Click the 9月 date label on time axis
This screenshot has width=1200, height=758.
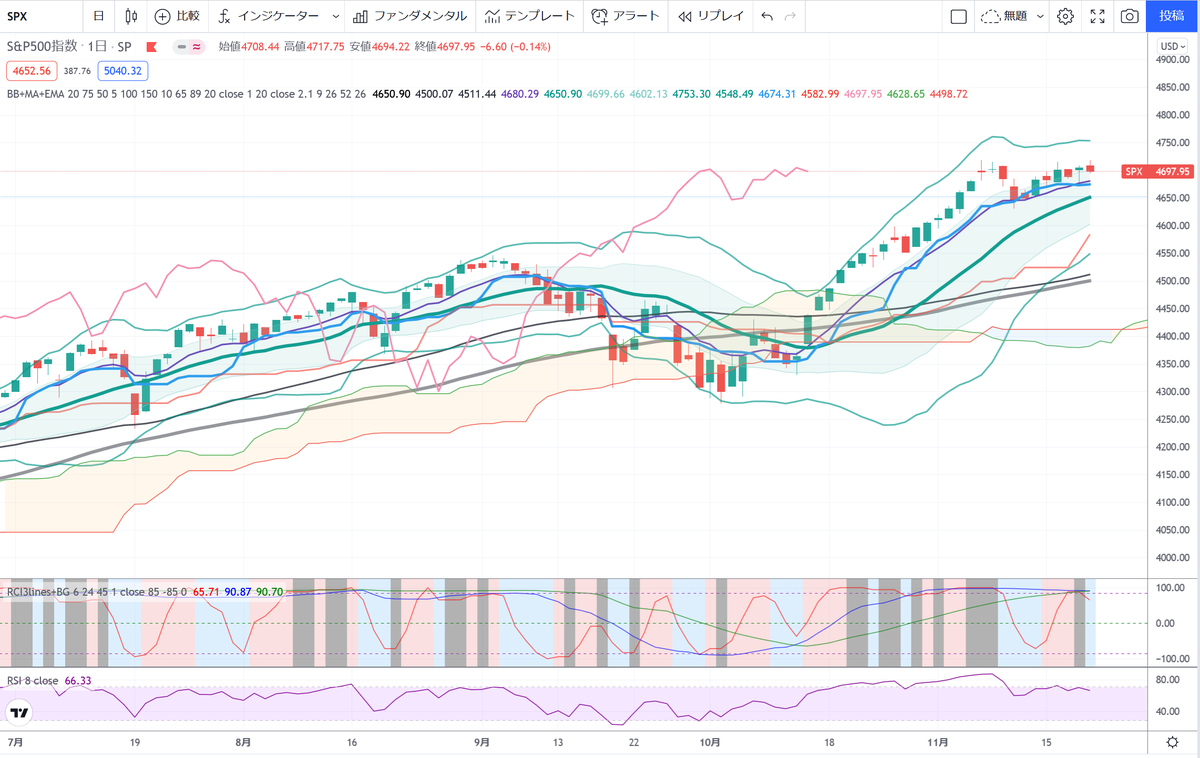point(482,743)
